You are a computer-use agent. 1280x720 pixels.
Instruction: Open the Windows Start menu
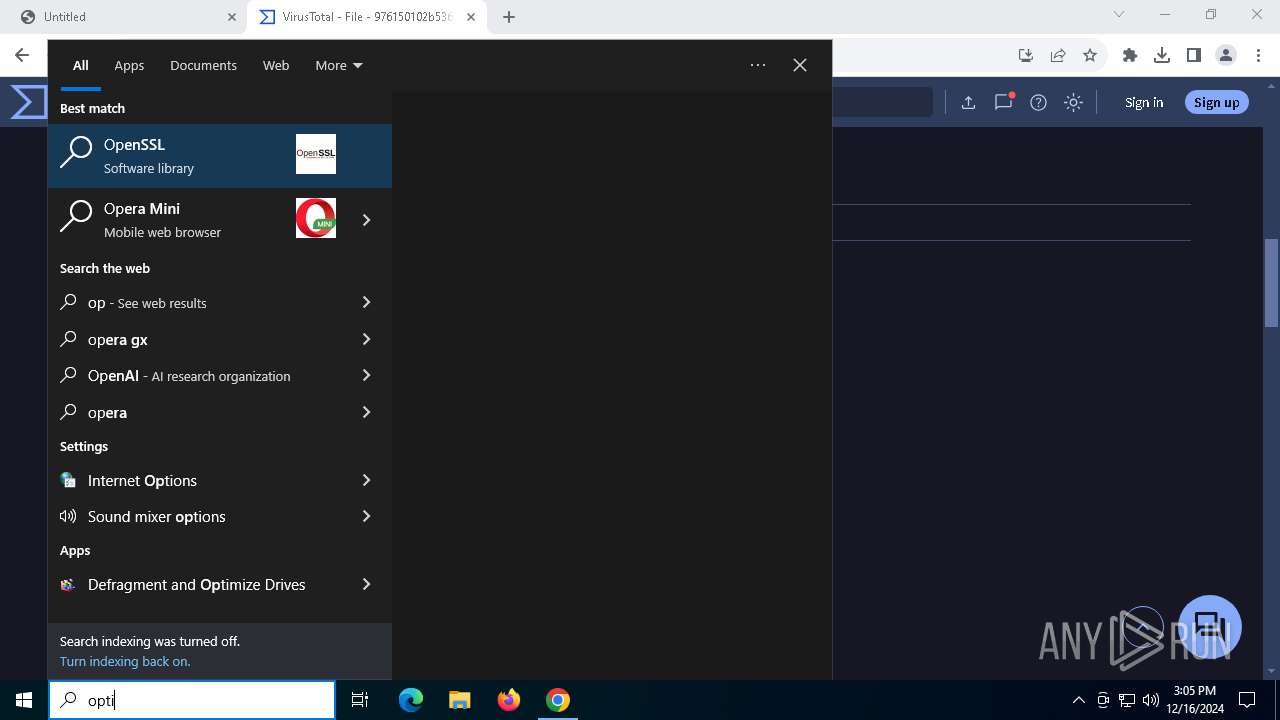(24, 700)
